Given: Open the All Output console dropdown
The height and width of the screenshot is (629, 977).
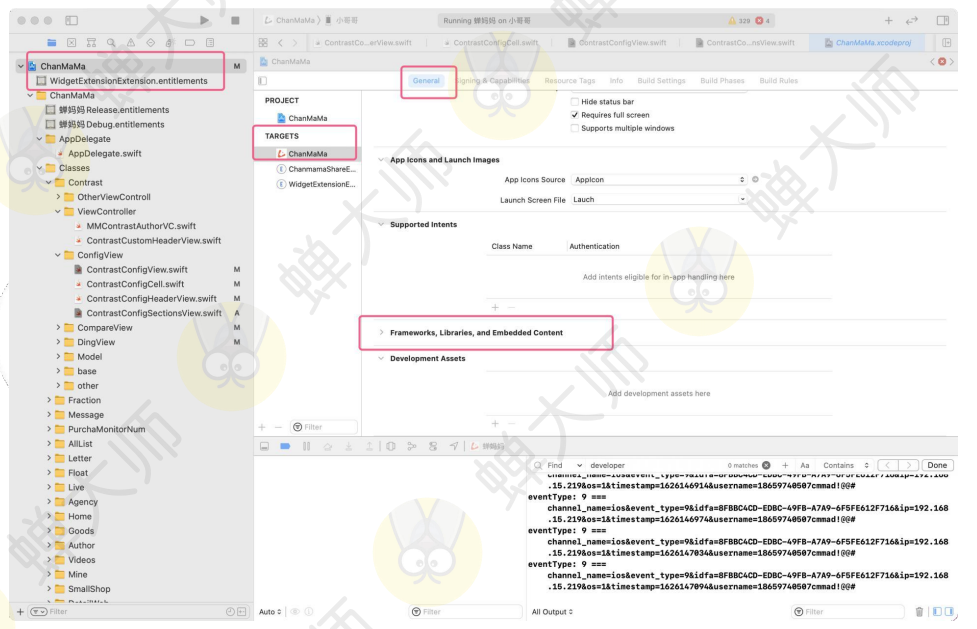Looking at the screenshot, I should 552,612.
